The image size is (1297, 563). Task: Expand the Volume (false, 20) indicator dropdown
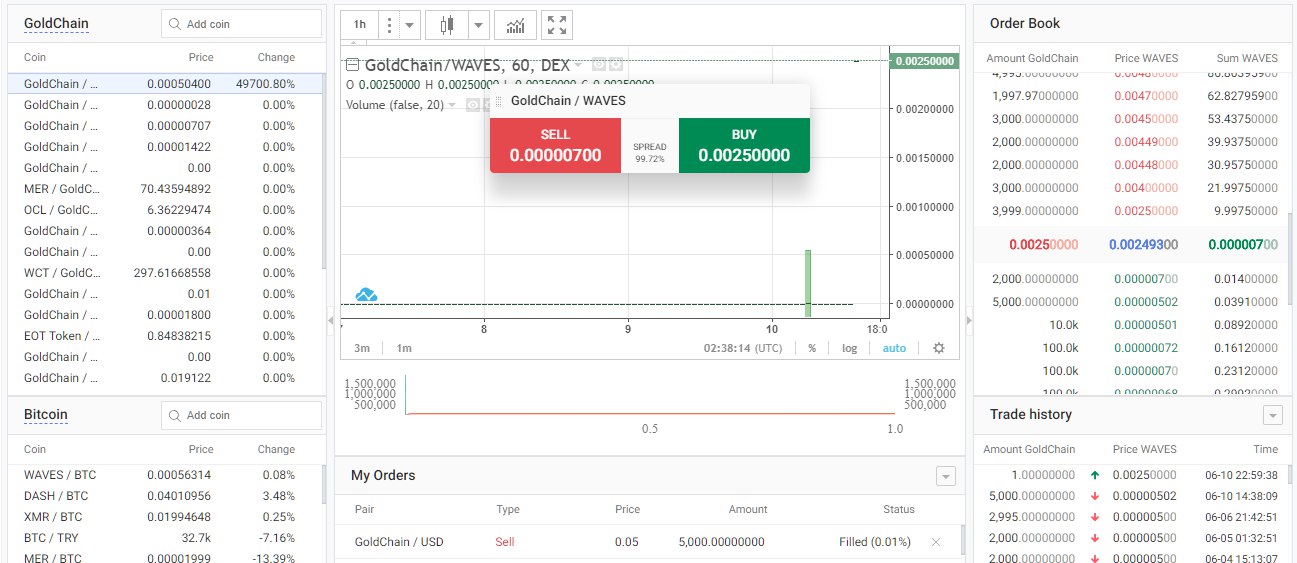point(452,105)
